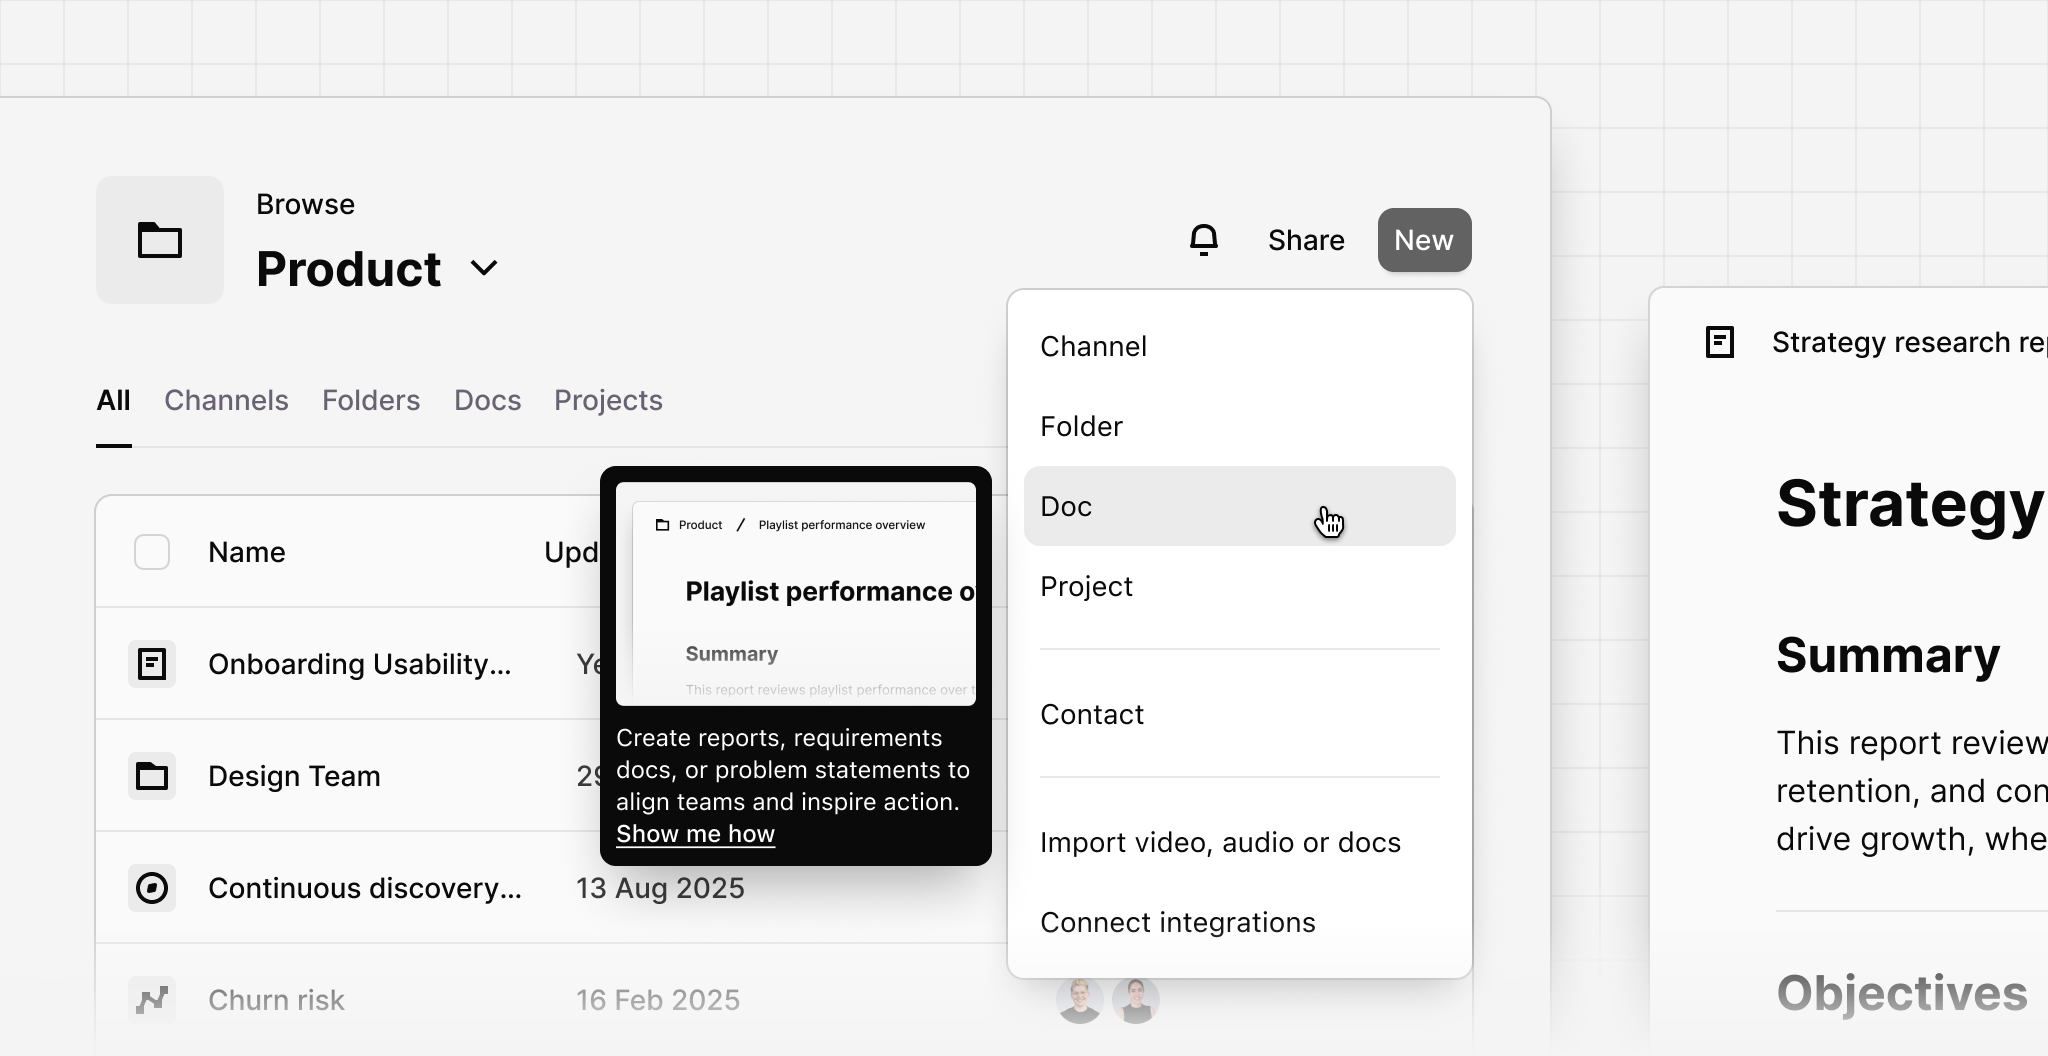Click the notification bell icon
The image size is (2048, 1056).
1204,240
